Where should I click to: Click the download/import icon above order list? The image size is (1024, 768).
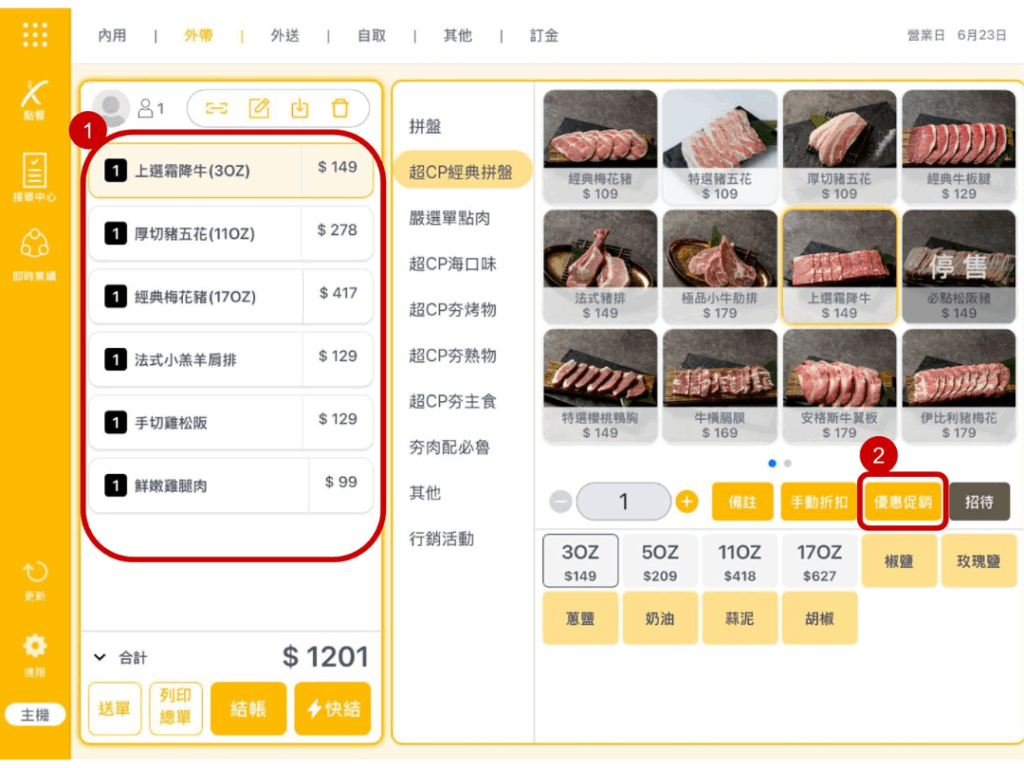[x=300, y=108]
